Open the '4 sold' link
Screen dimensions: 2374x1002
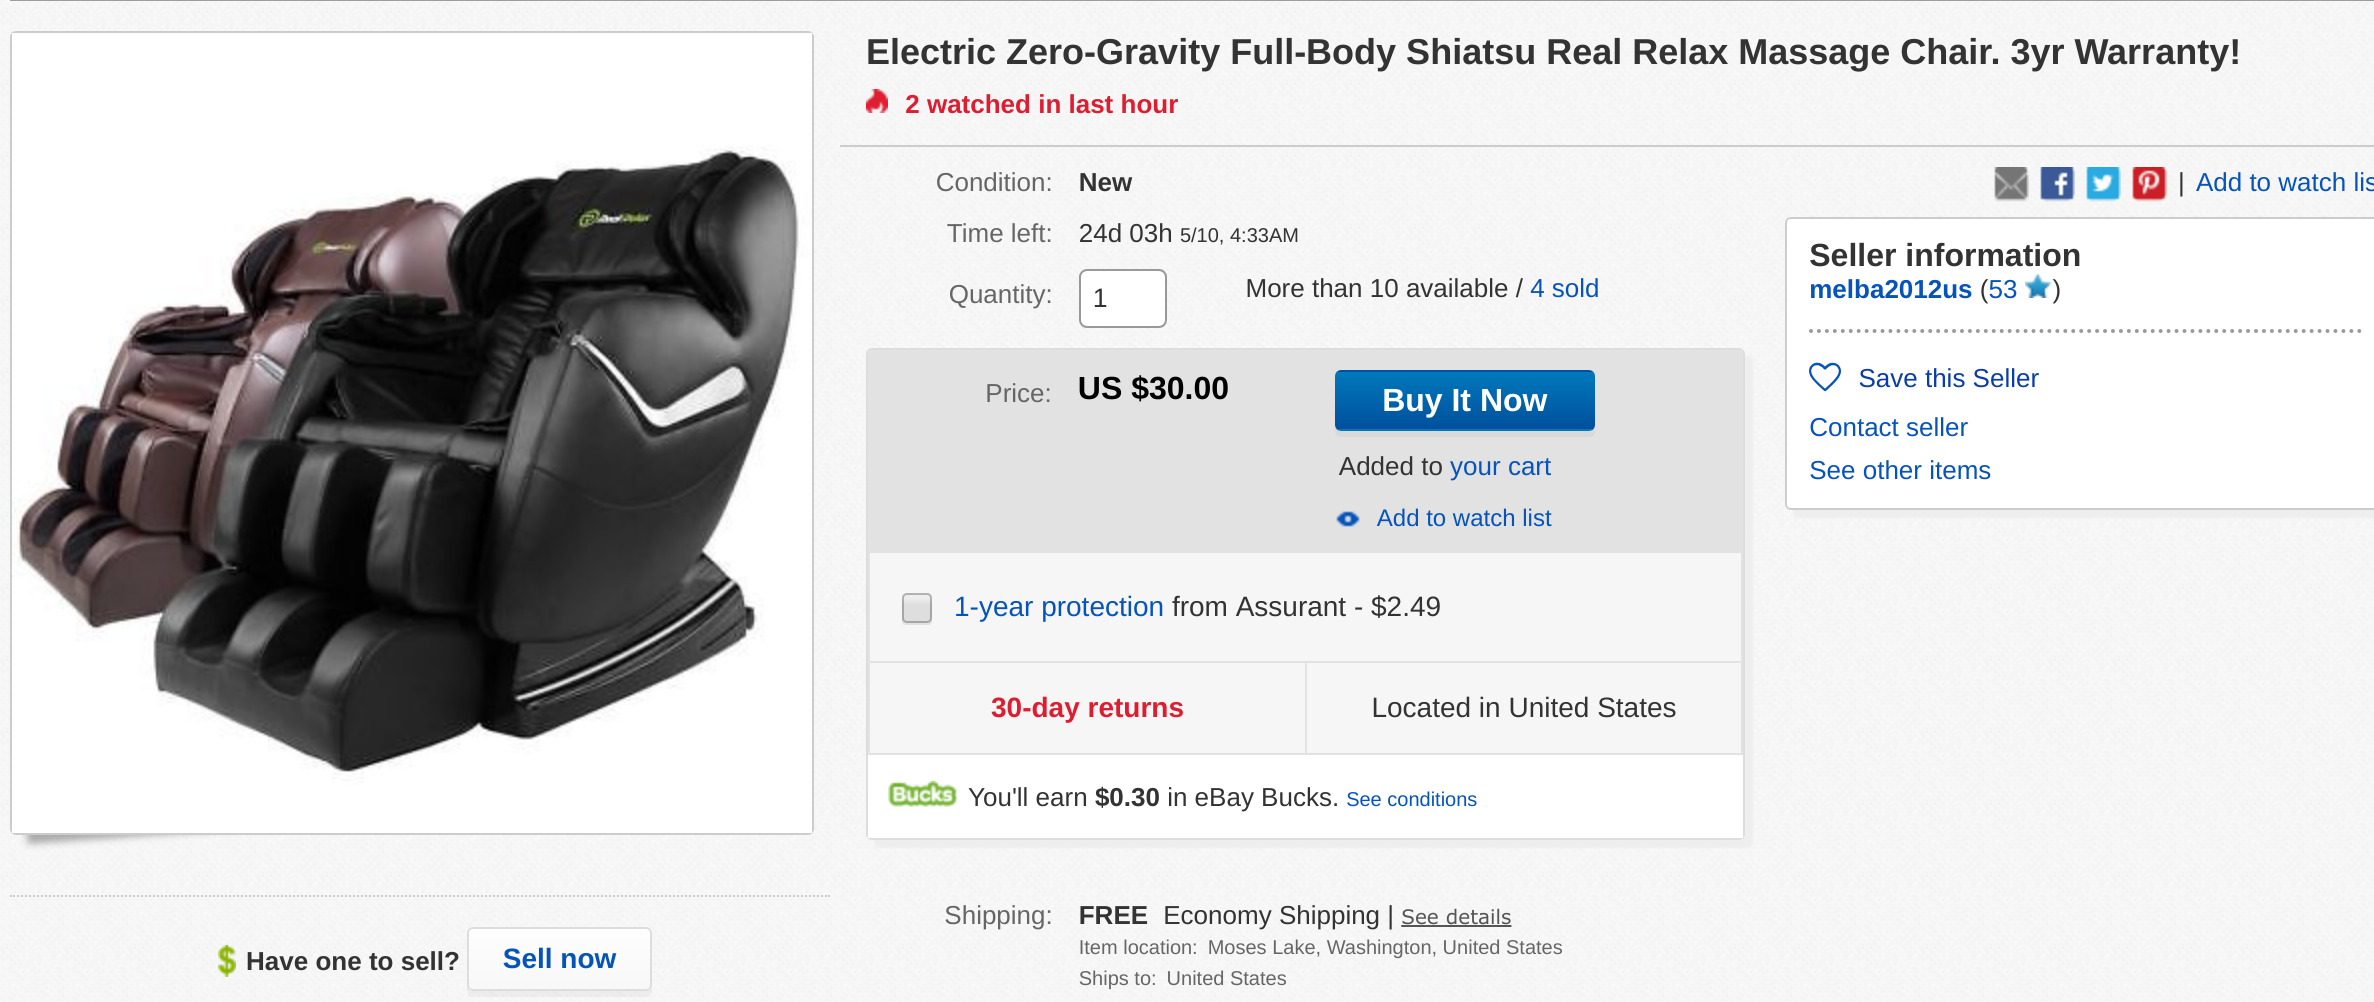click(x=1564, y=289)
